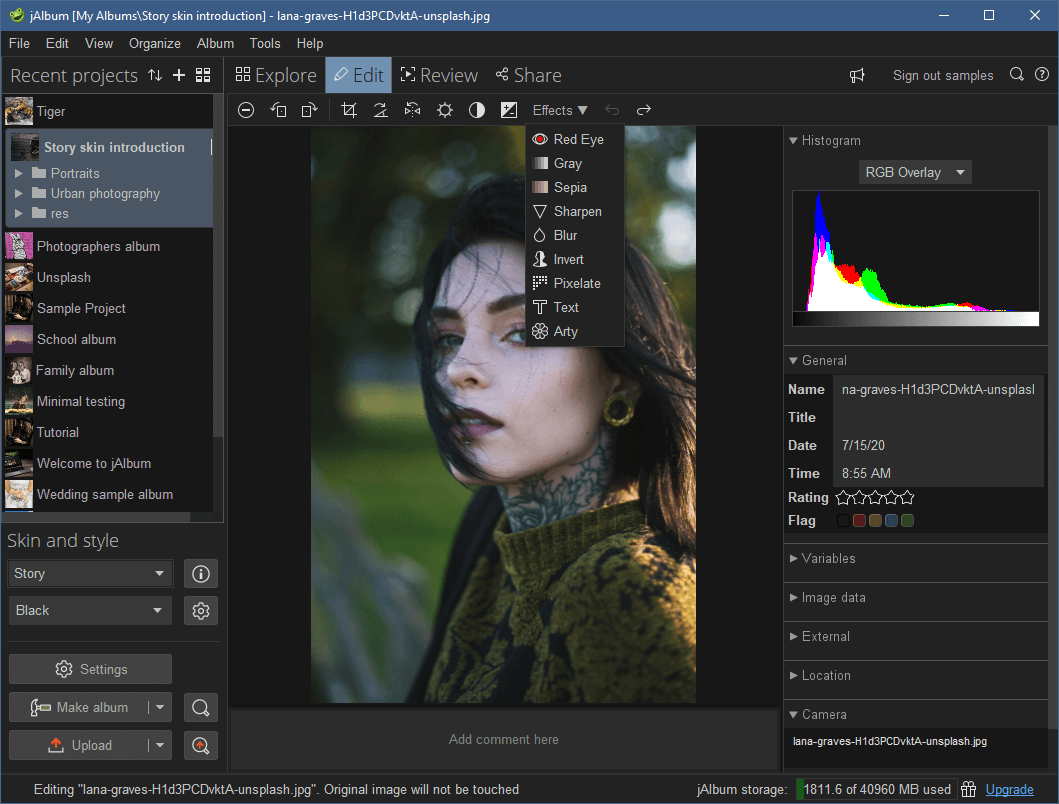Flag the photo with the red flag

859,520
